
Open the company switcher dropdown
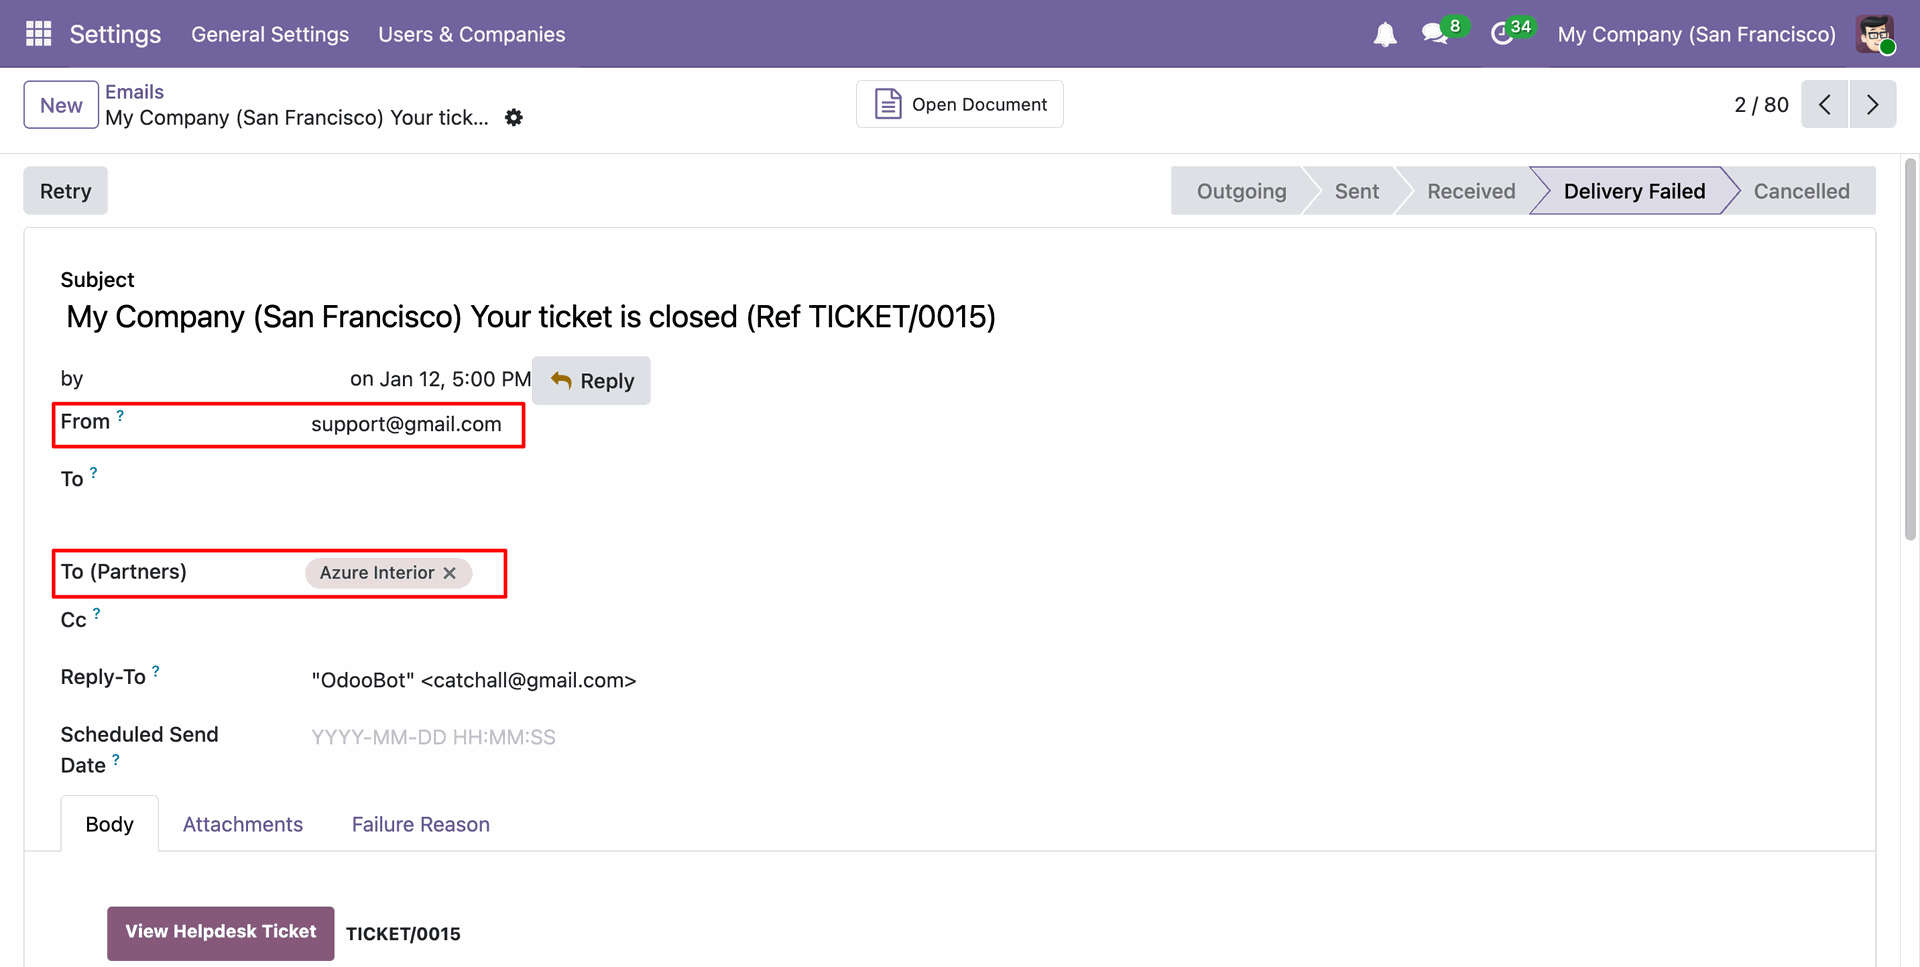(x=1696, y=34)
